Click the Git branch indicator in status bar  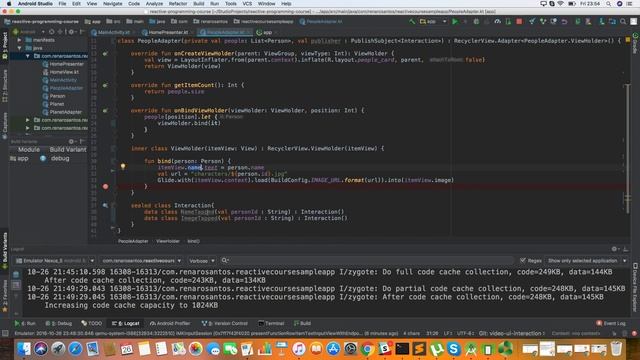tap(511, 333)
